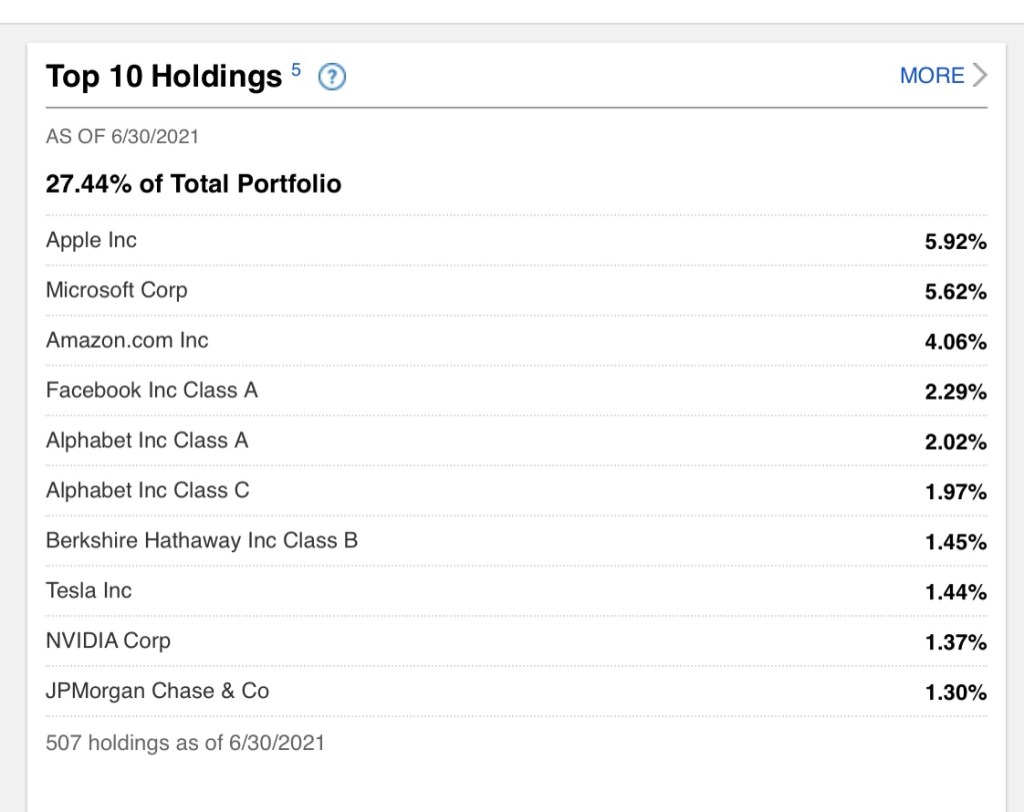This screenshot has height=812, width=1024.
Task: Select the Microsoft Corp holding
Action: [116, 290]
